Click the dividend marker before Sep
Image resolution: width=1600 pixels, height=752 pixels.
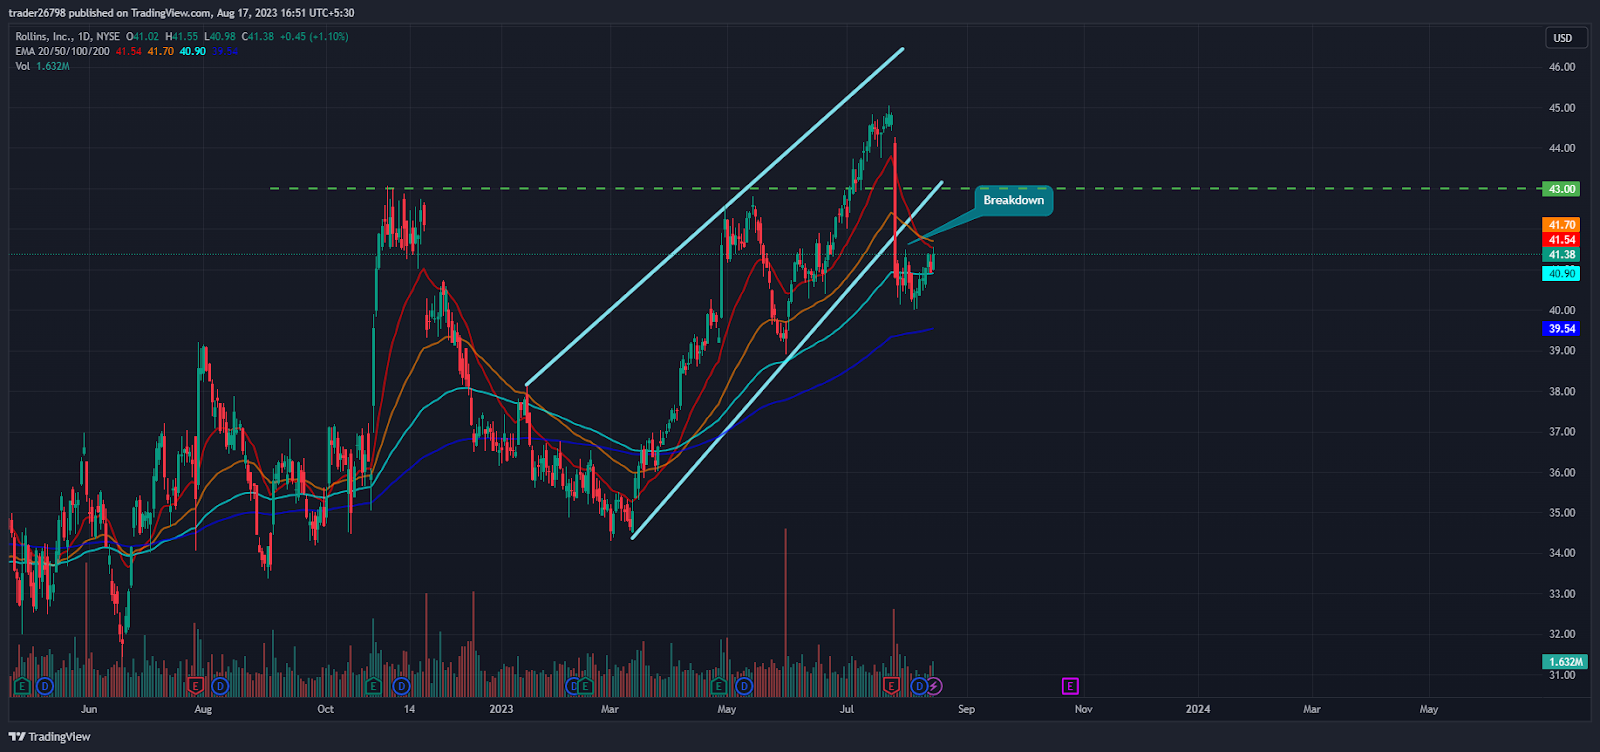point(919,686)
